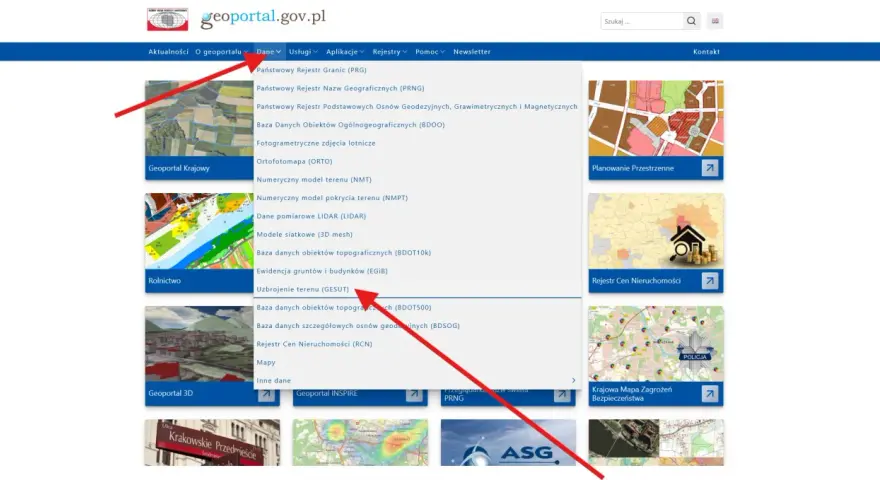Open the Aktualności menu item
This screenshot has width=880, height=480.
[x=168, y=52]
